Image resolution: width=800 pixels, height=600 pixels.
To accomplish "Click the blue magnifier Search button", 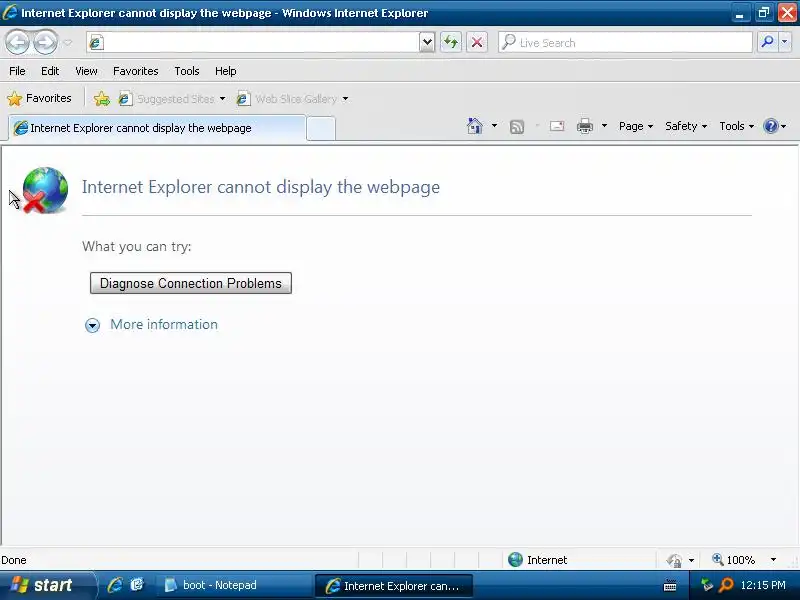I will click(x=767, y=42).
